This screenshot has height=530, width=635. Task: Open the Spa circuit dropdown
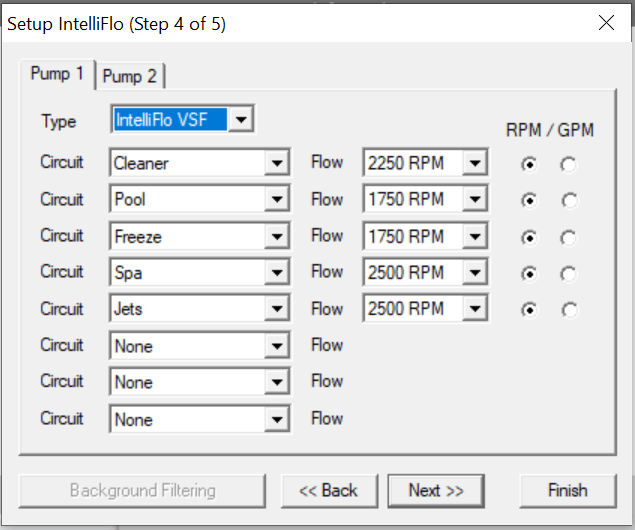click(200, 272)
